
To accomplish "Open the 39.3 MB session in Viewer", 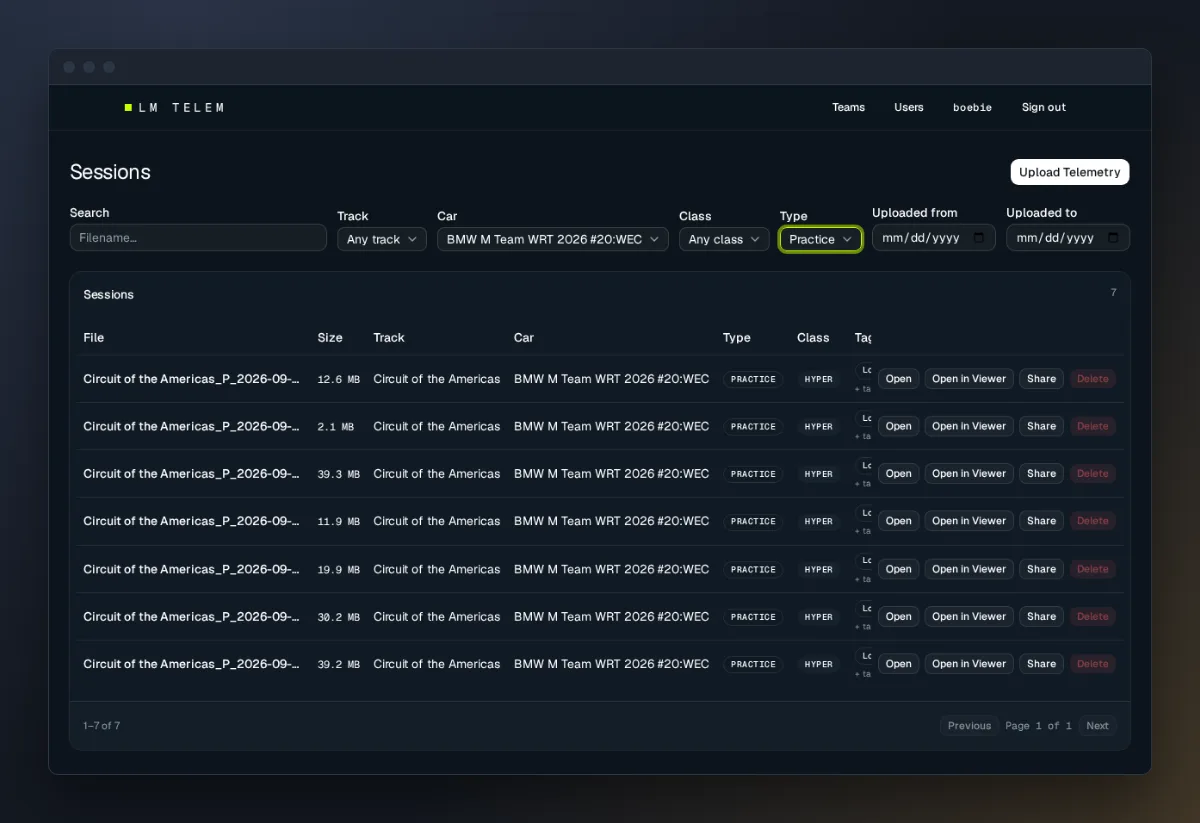I will (x=969, y=474).
